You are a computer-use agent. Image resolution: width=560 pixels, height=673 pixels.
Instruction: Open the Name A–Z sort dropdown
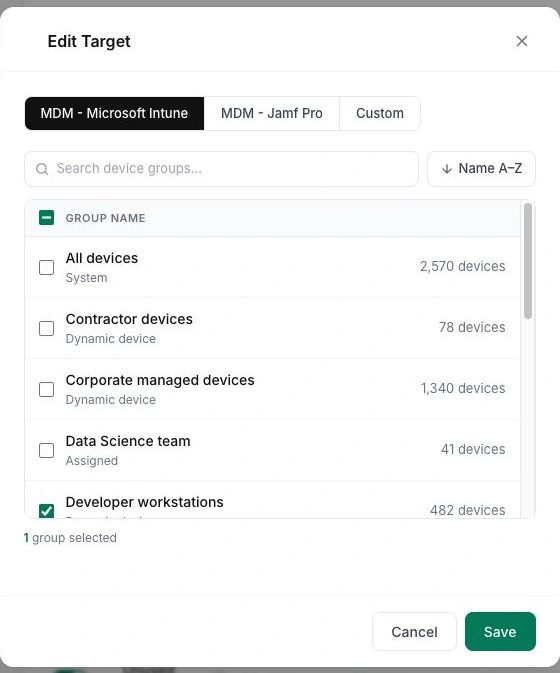(x=481, y=169)
